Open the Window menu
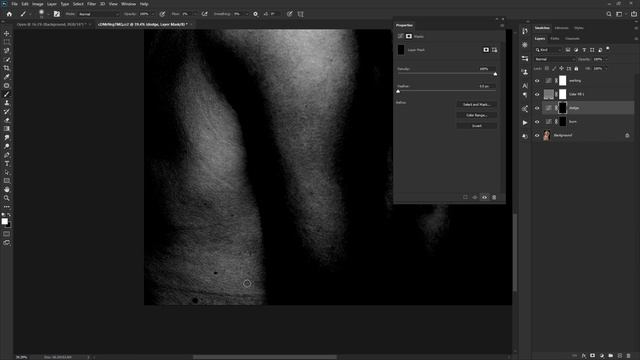The image size is (640, 360). tap(128, 4)
